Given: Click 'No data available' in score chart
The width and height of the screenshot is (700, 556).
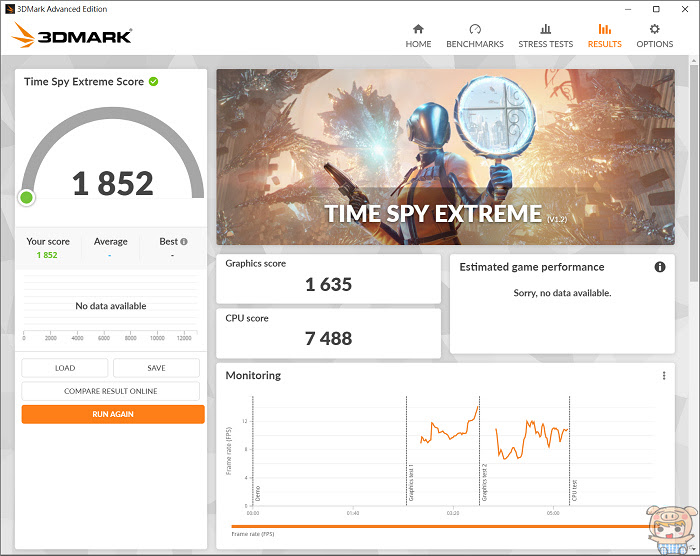Looking at the screenshot, I should click(111, 306).
